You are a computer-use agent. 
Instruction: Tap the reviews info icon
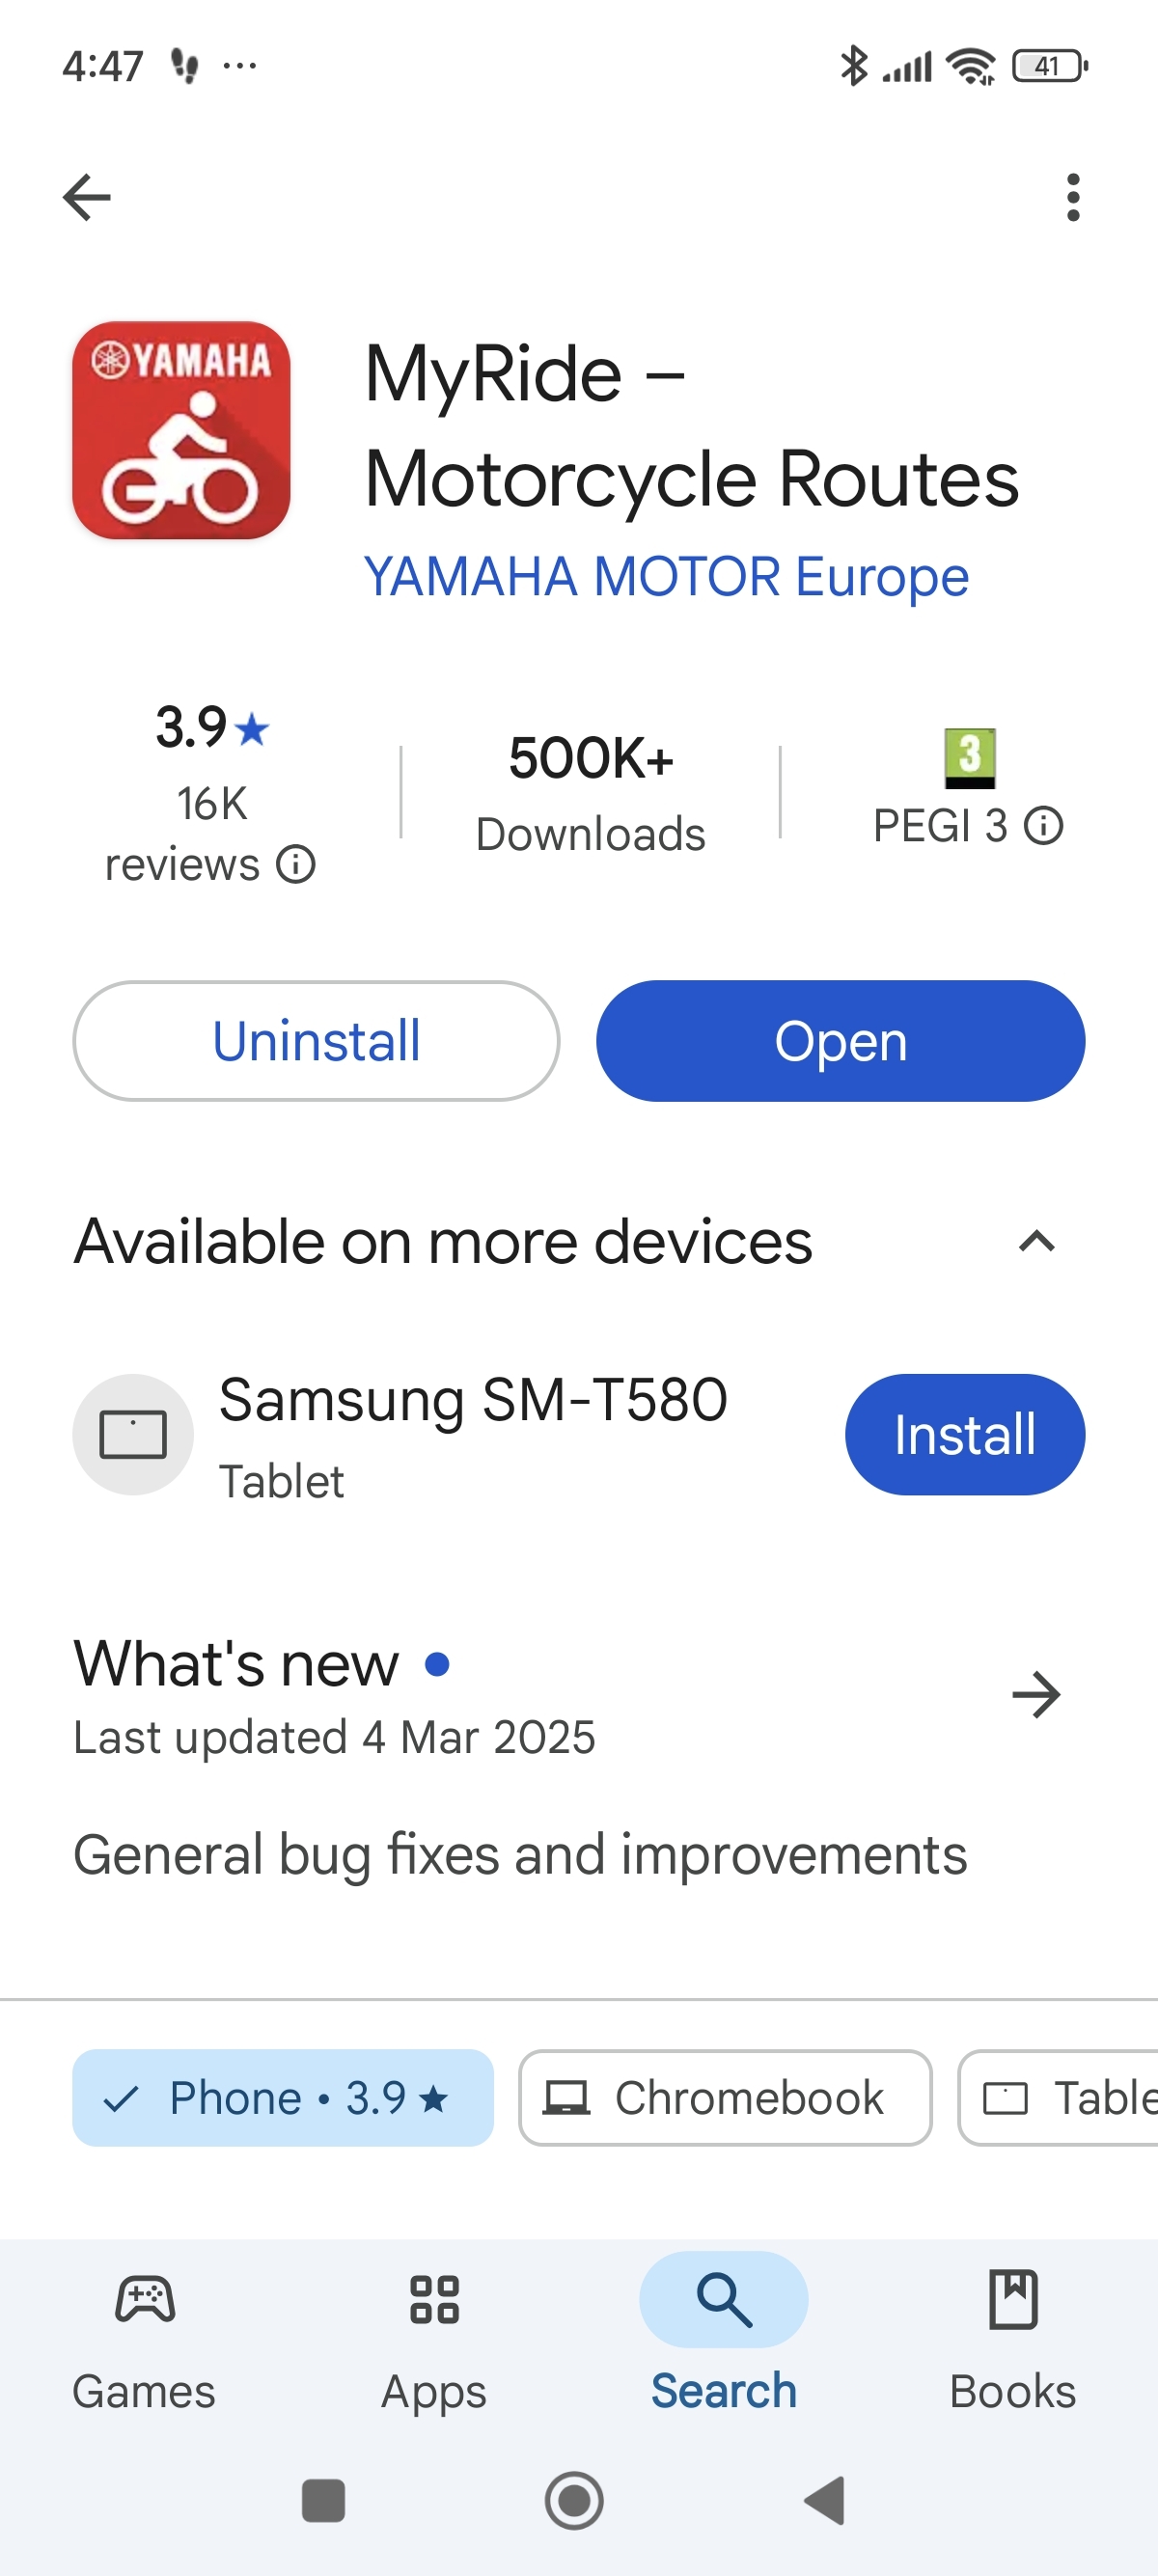(x=296, y=864)
